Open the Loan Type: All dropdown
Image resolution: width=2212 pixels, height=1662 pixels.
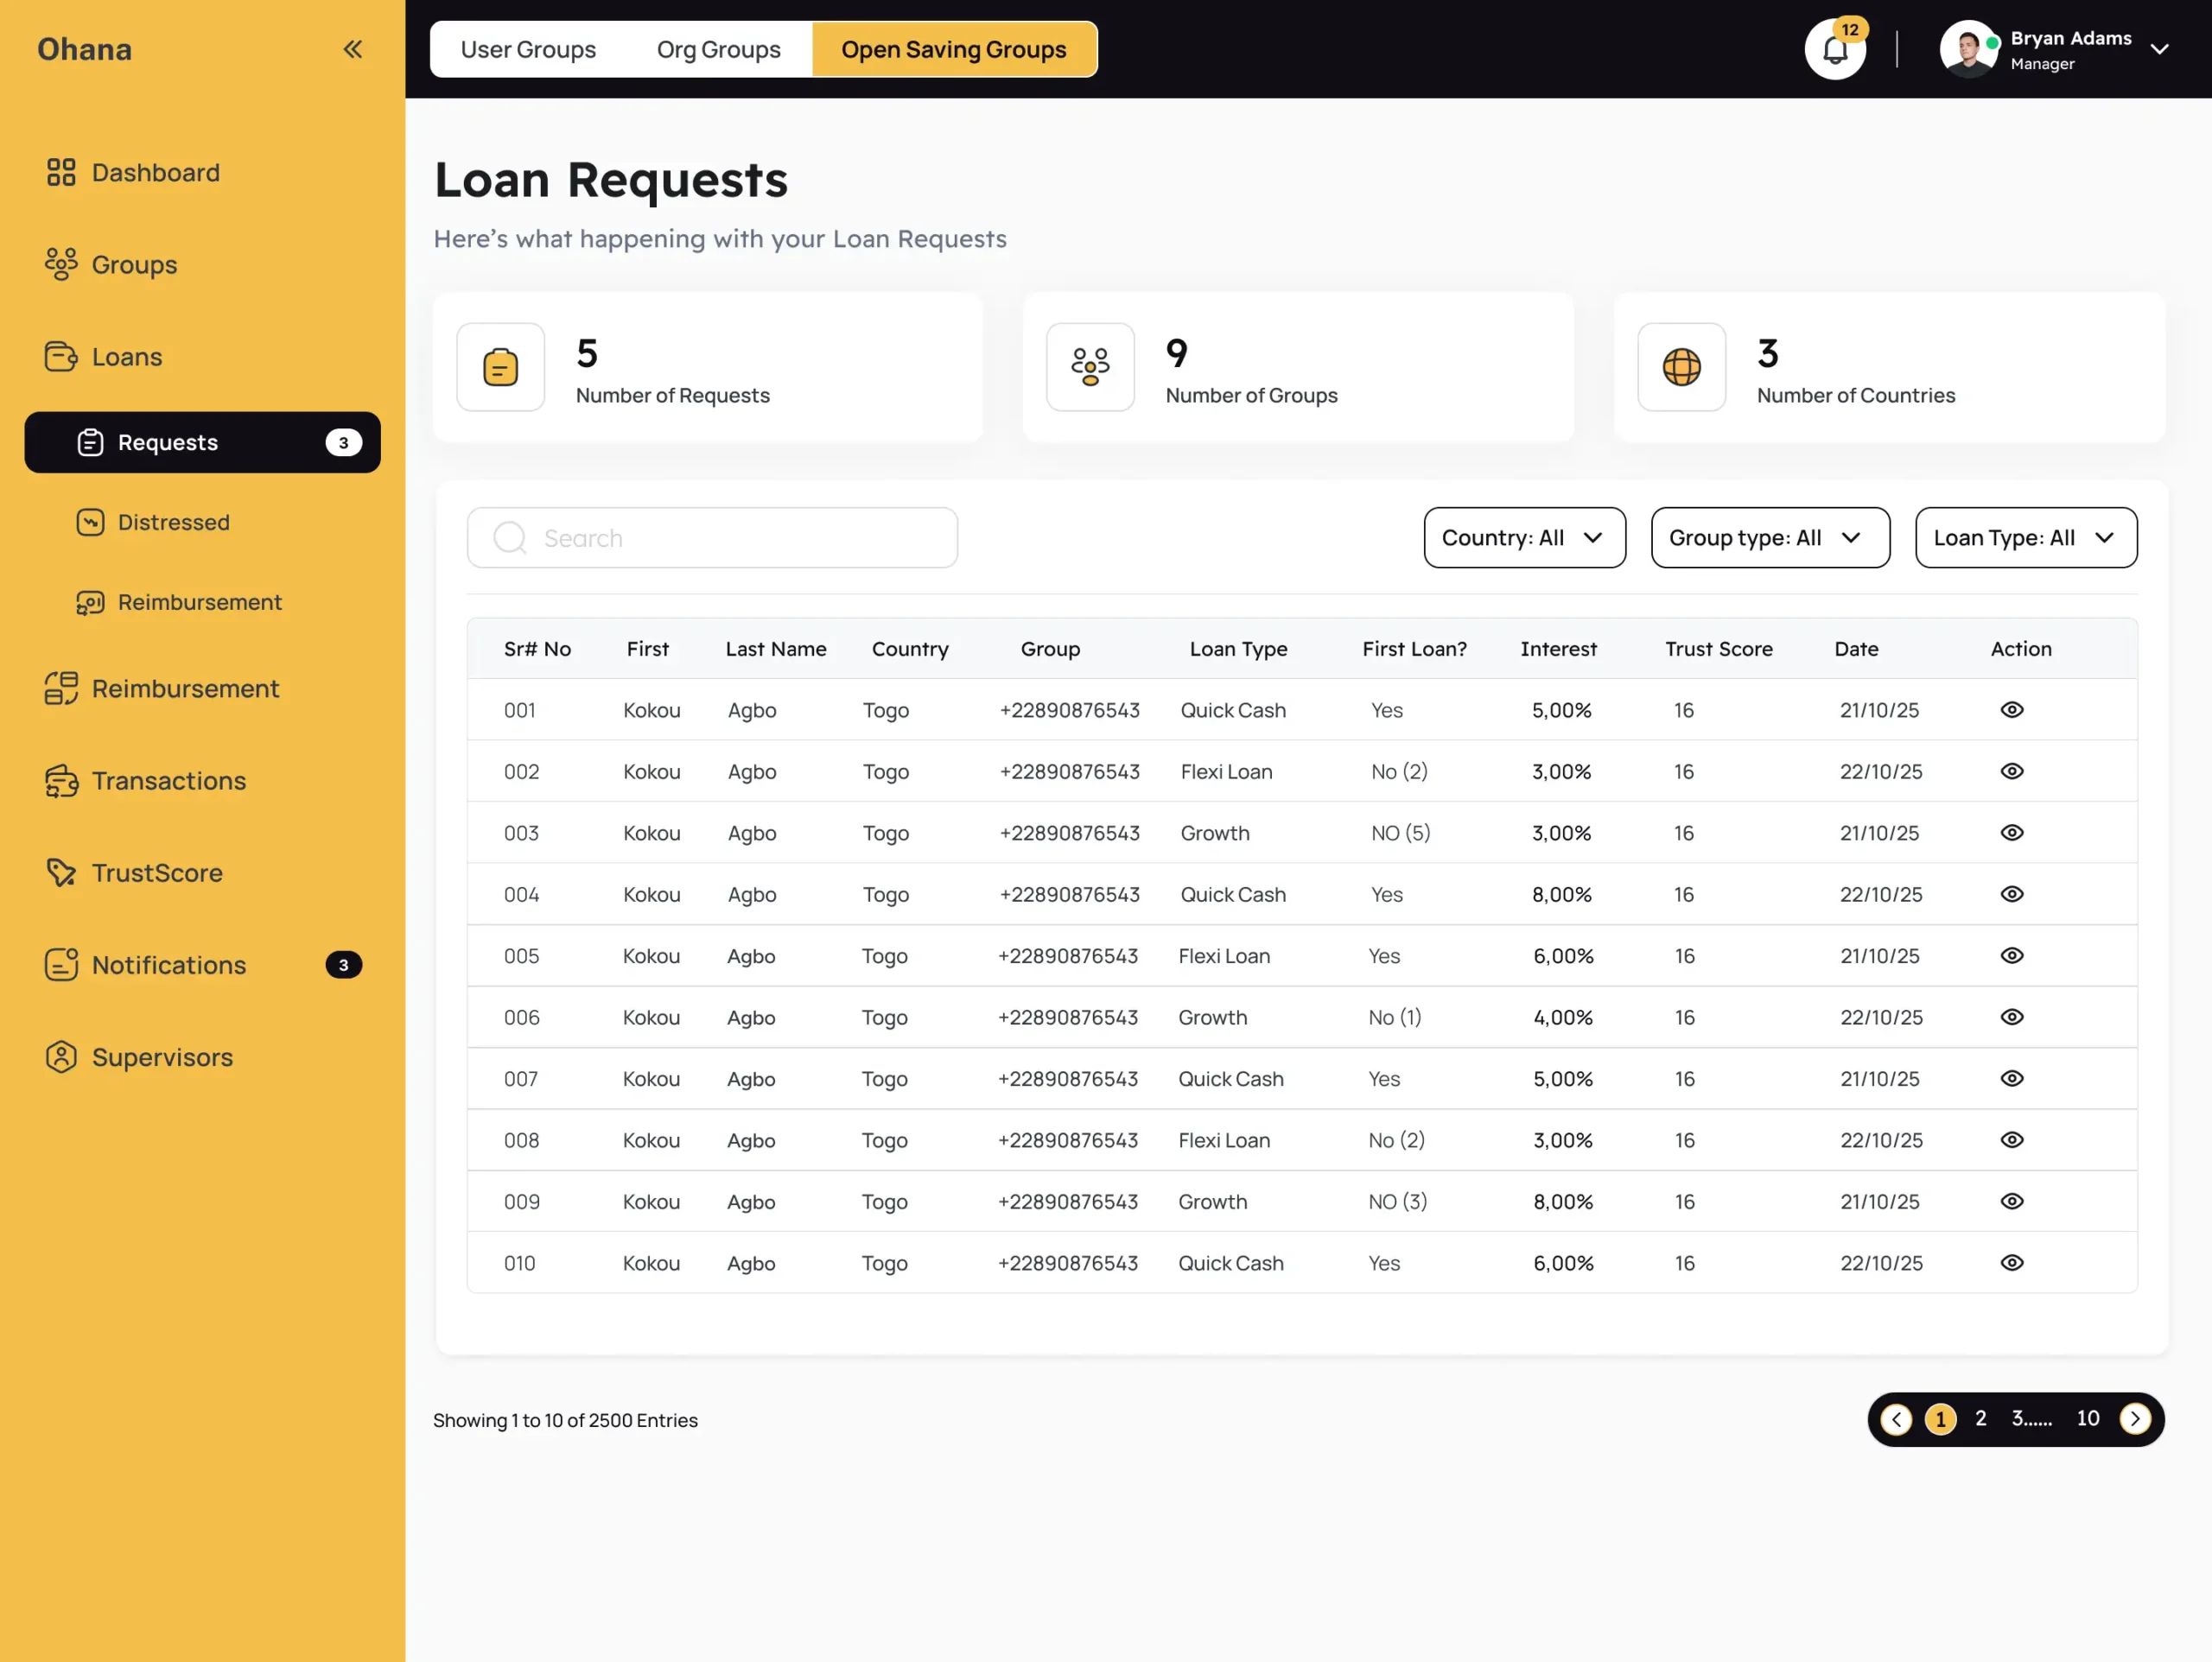pos(2026,537)
